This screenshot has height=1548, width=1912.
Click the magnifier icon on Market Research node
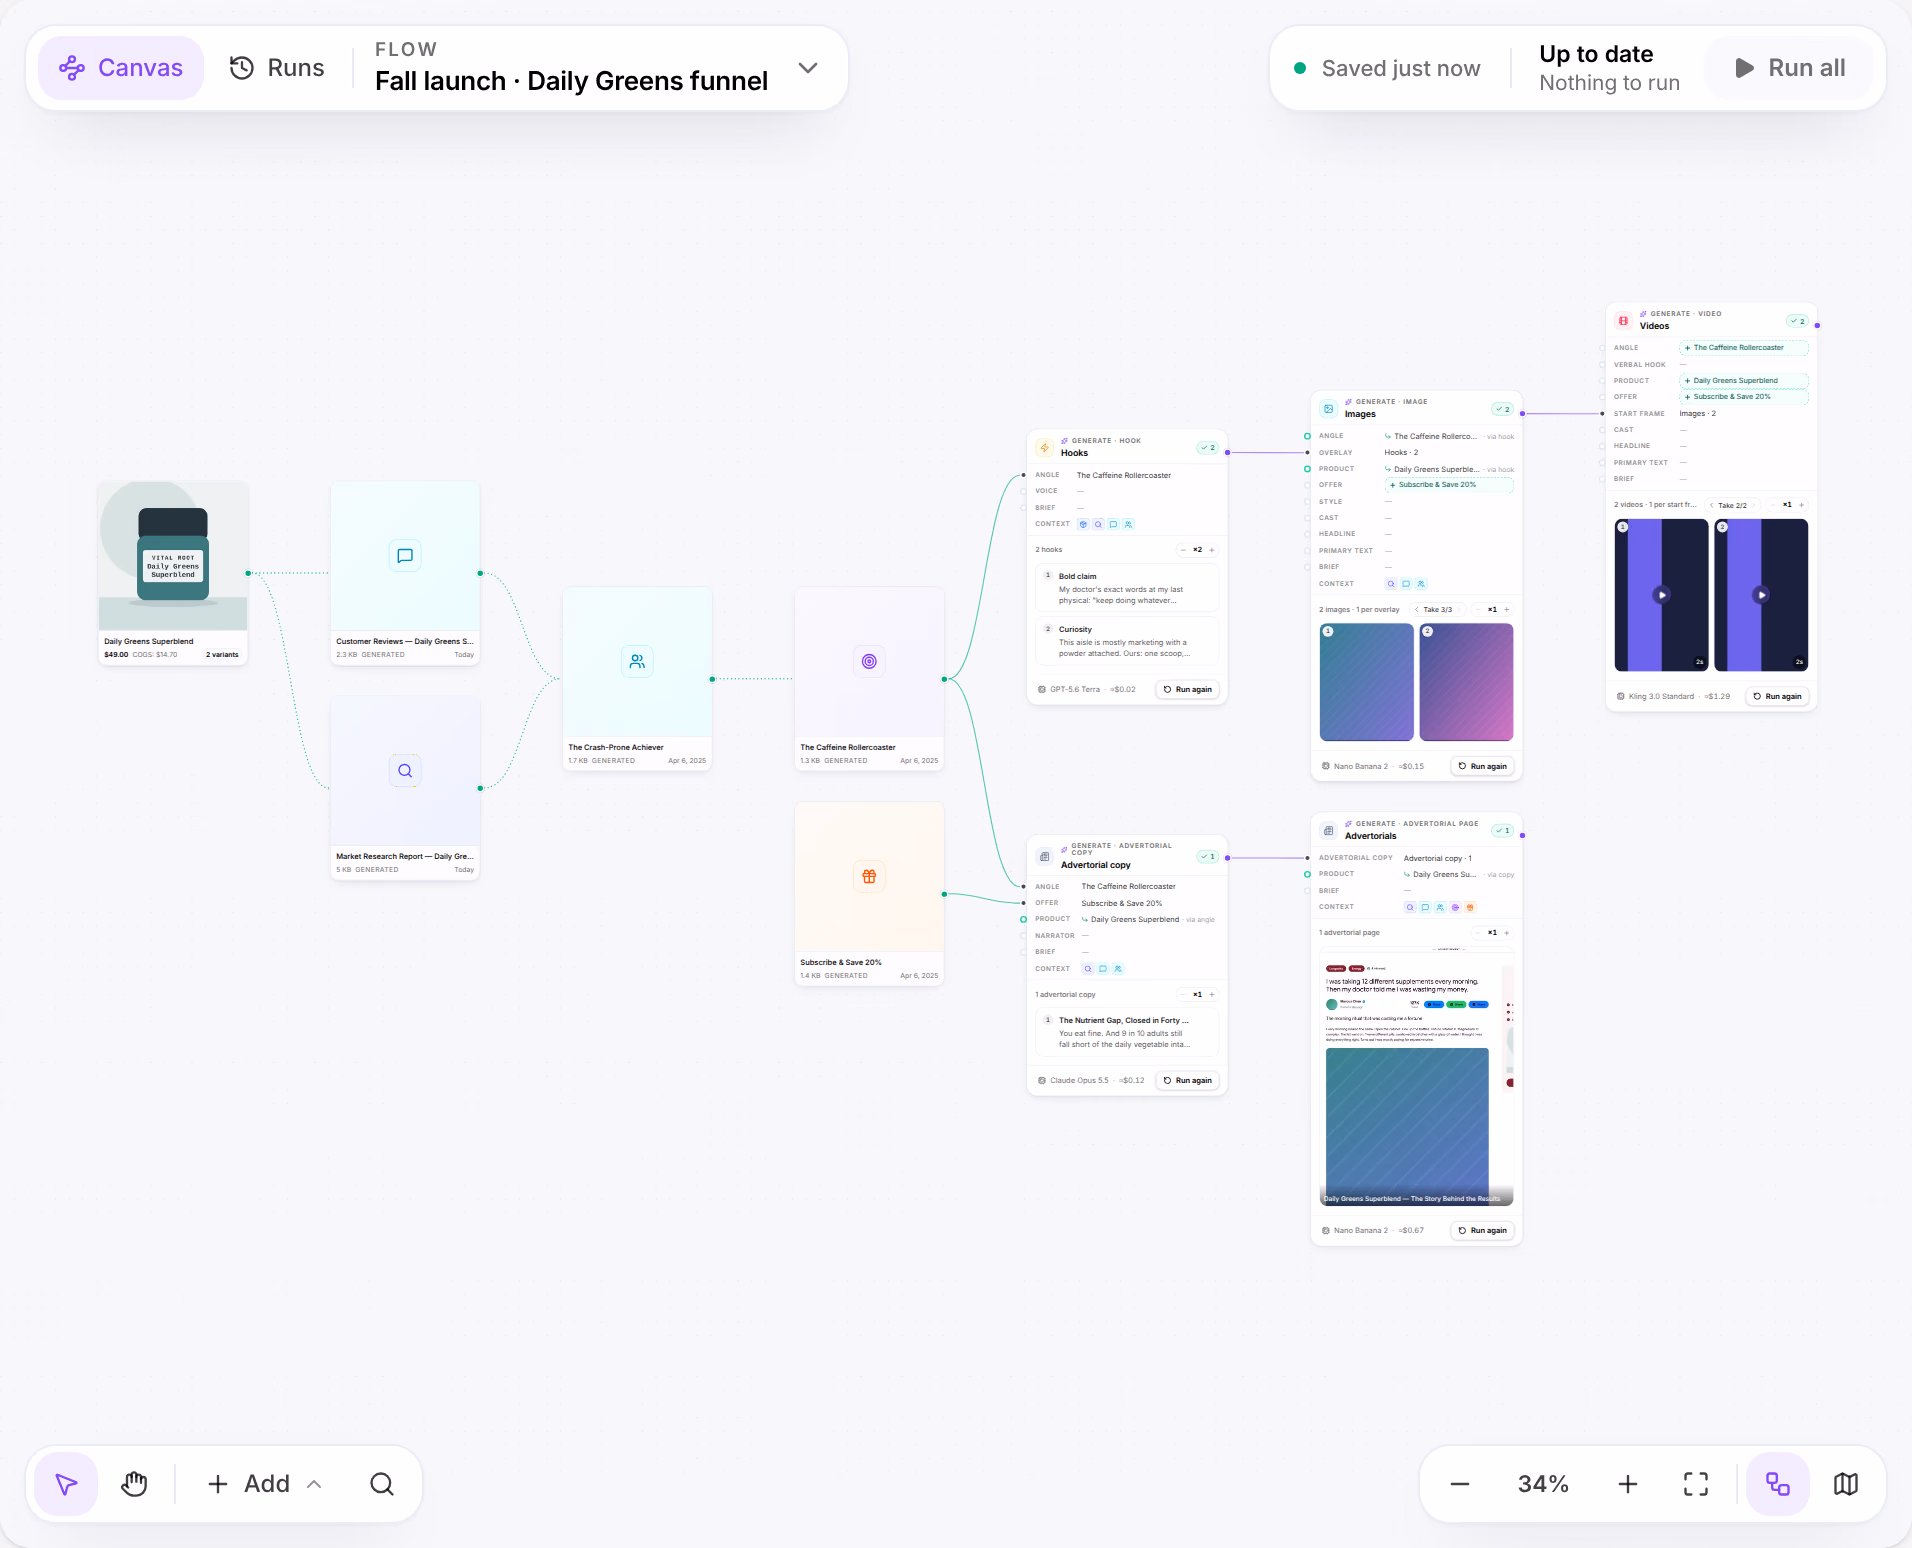[405, 771]
